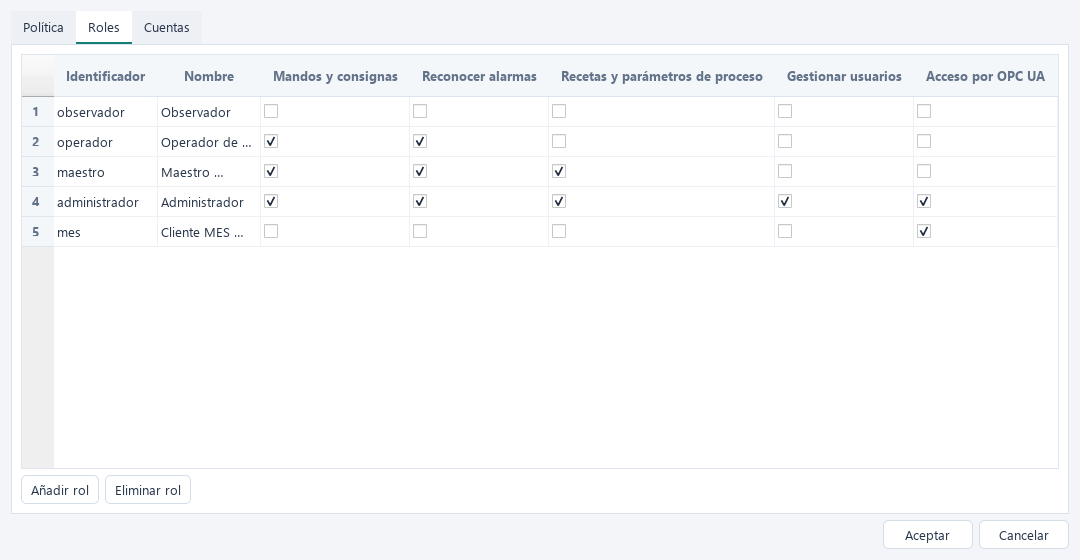Select the observador identifier cell
This screenshot has width=1080, height=560.
tap(105, 112)
